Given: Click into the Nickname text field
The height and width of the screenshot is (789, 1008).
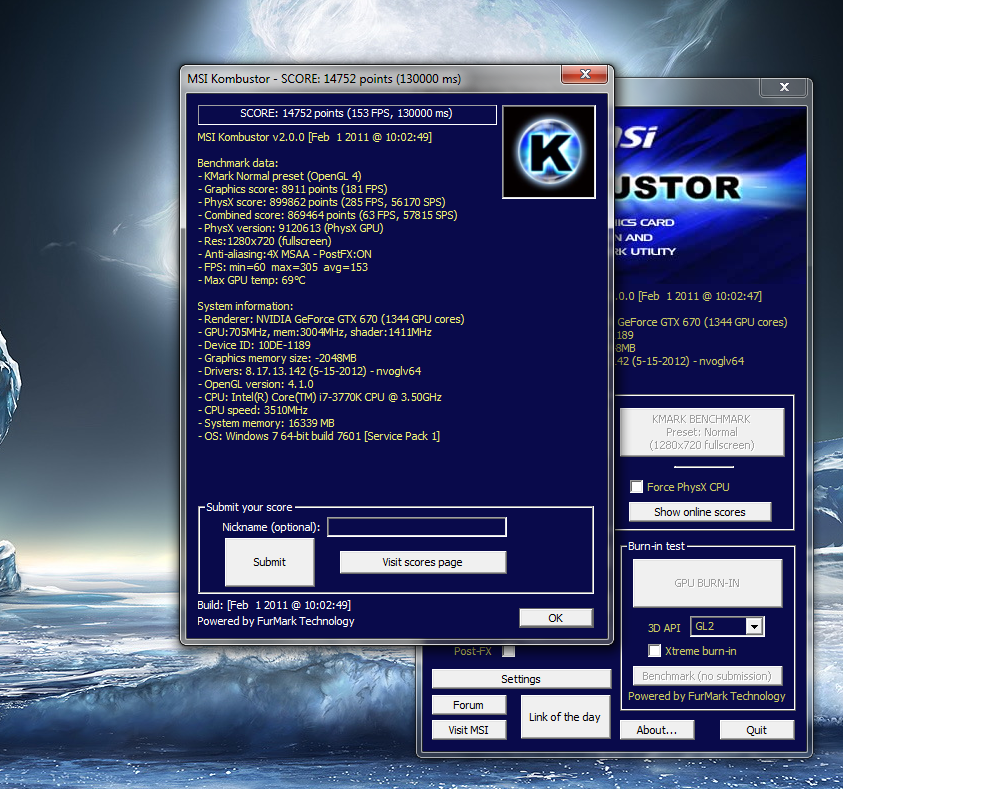Looking at the screenshot, I should point(417,527).
